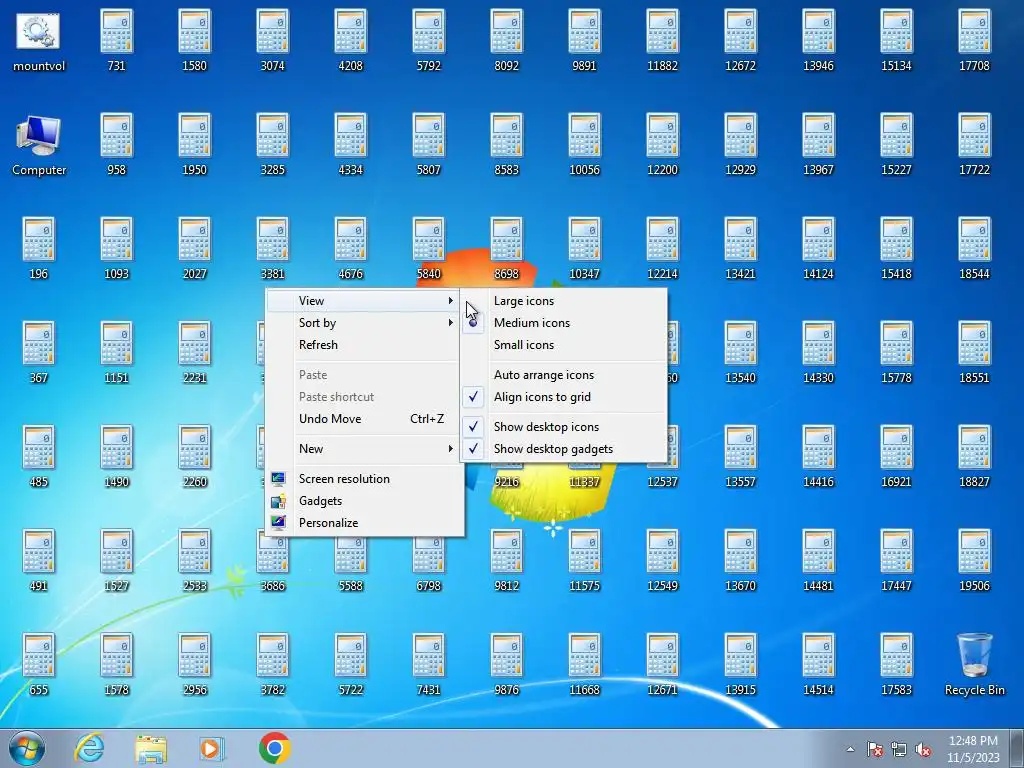Select the mountvol desktop icon
Viewport: 1024px width, 768px height.
(39, 40)
